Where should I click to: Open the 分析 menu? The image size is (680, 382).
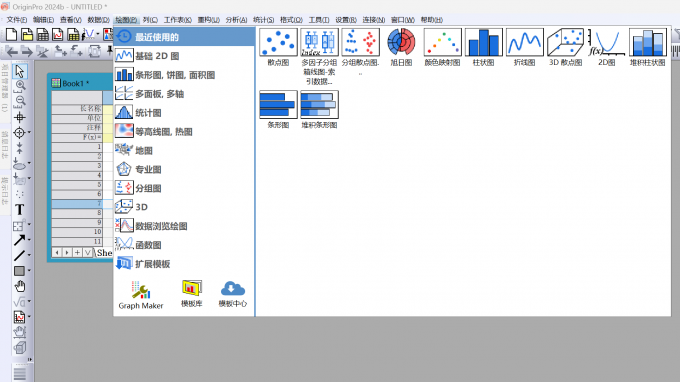click(x=236, y=20)
